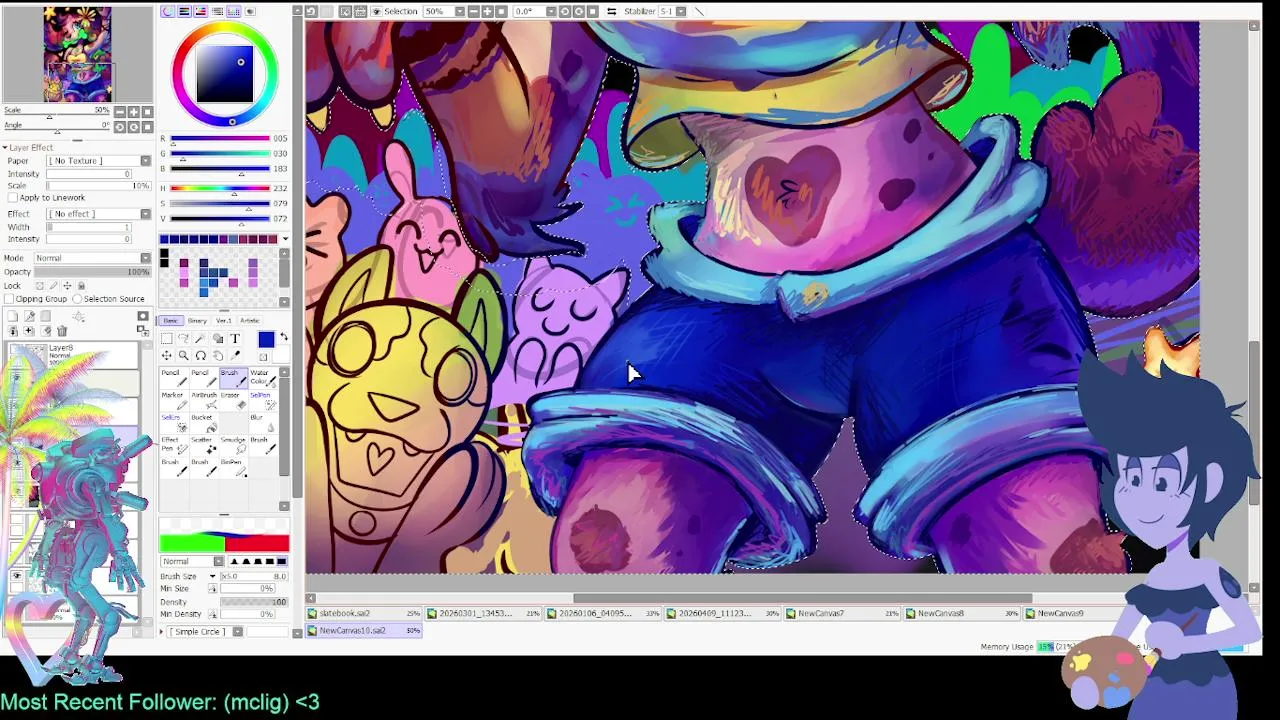Open the swatch palette options arrow
Viewport: 1280px width, 720px height.
[x=286, y=239]
